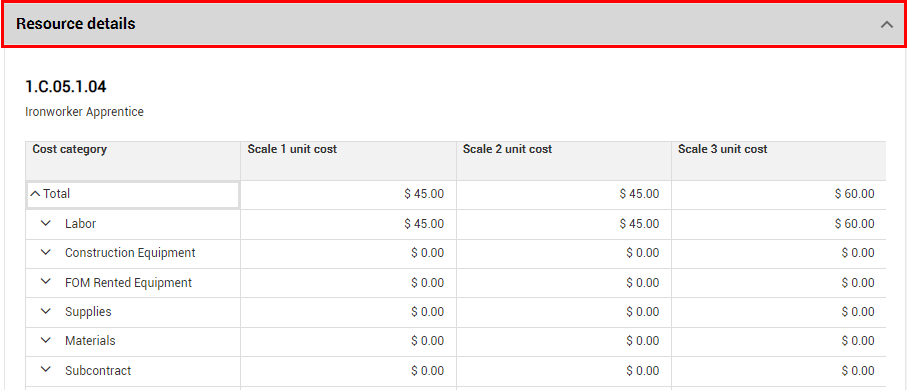The width and height of the screenshot is (907, 390).
Task: Collapse the Resource details panel chevron
Action: pyautogui.click(x=886, y=24)
